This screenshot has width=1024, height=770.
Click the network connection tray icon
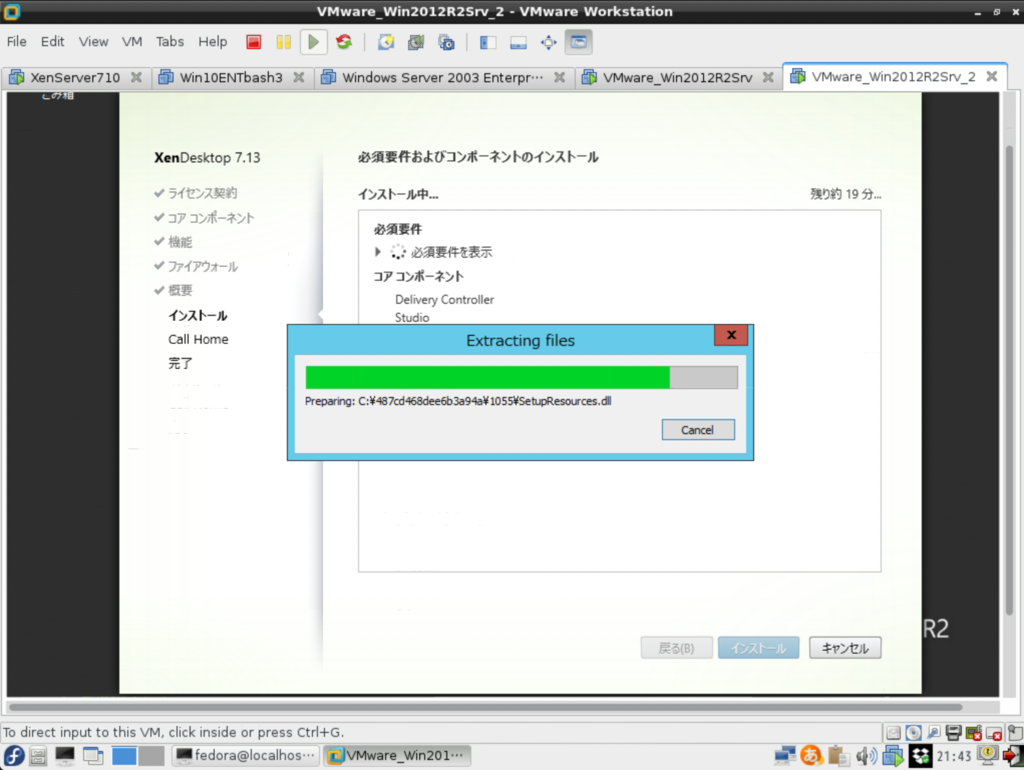[x=784, y=756]
